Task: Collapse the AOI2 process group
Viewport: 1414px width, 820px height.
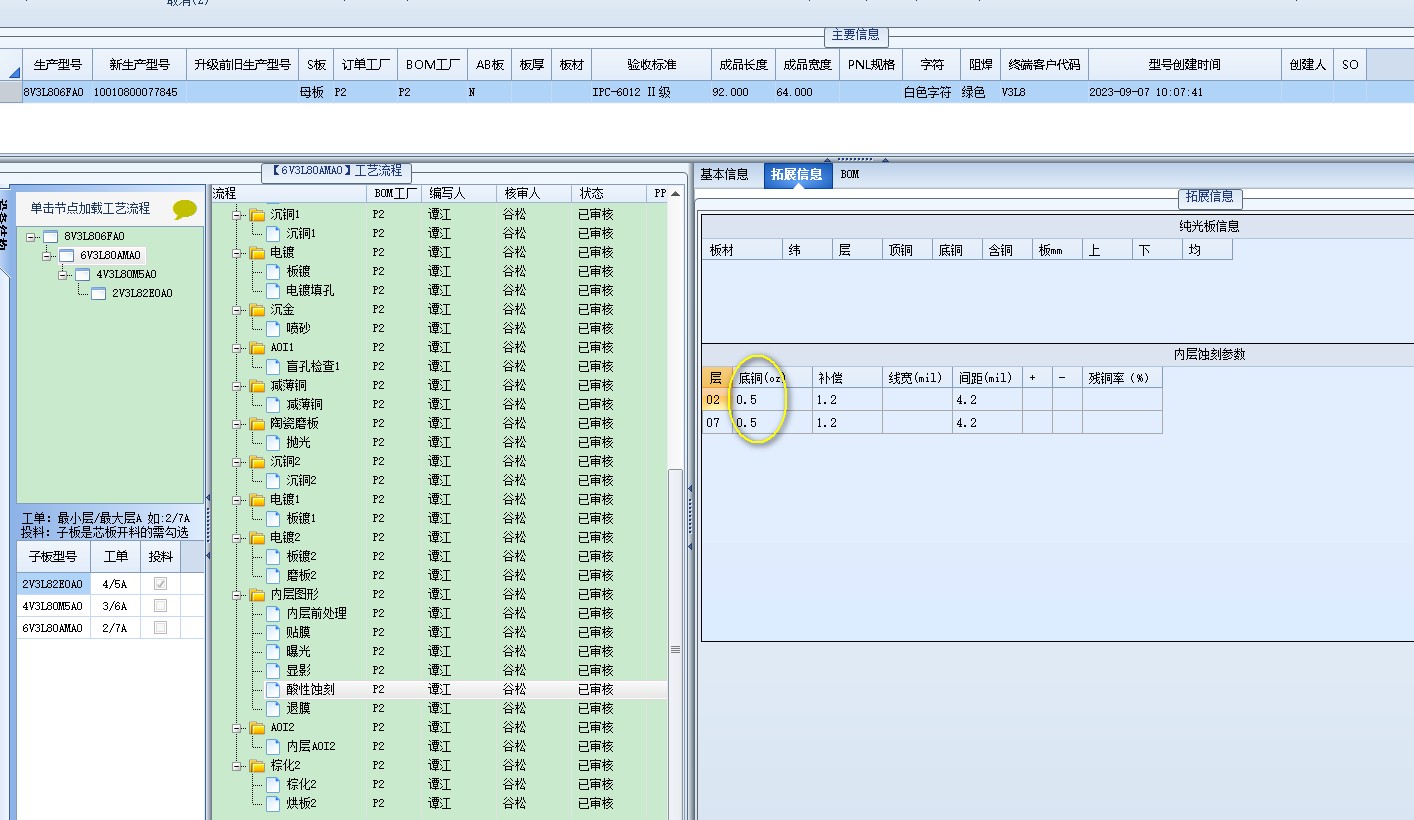Action: tap(238, 727)
